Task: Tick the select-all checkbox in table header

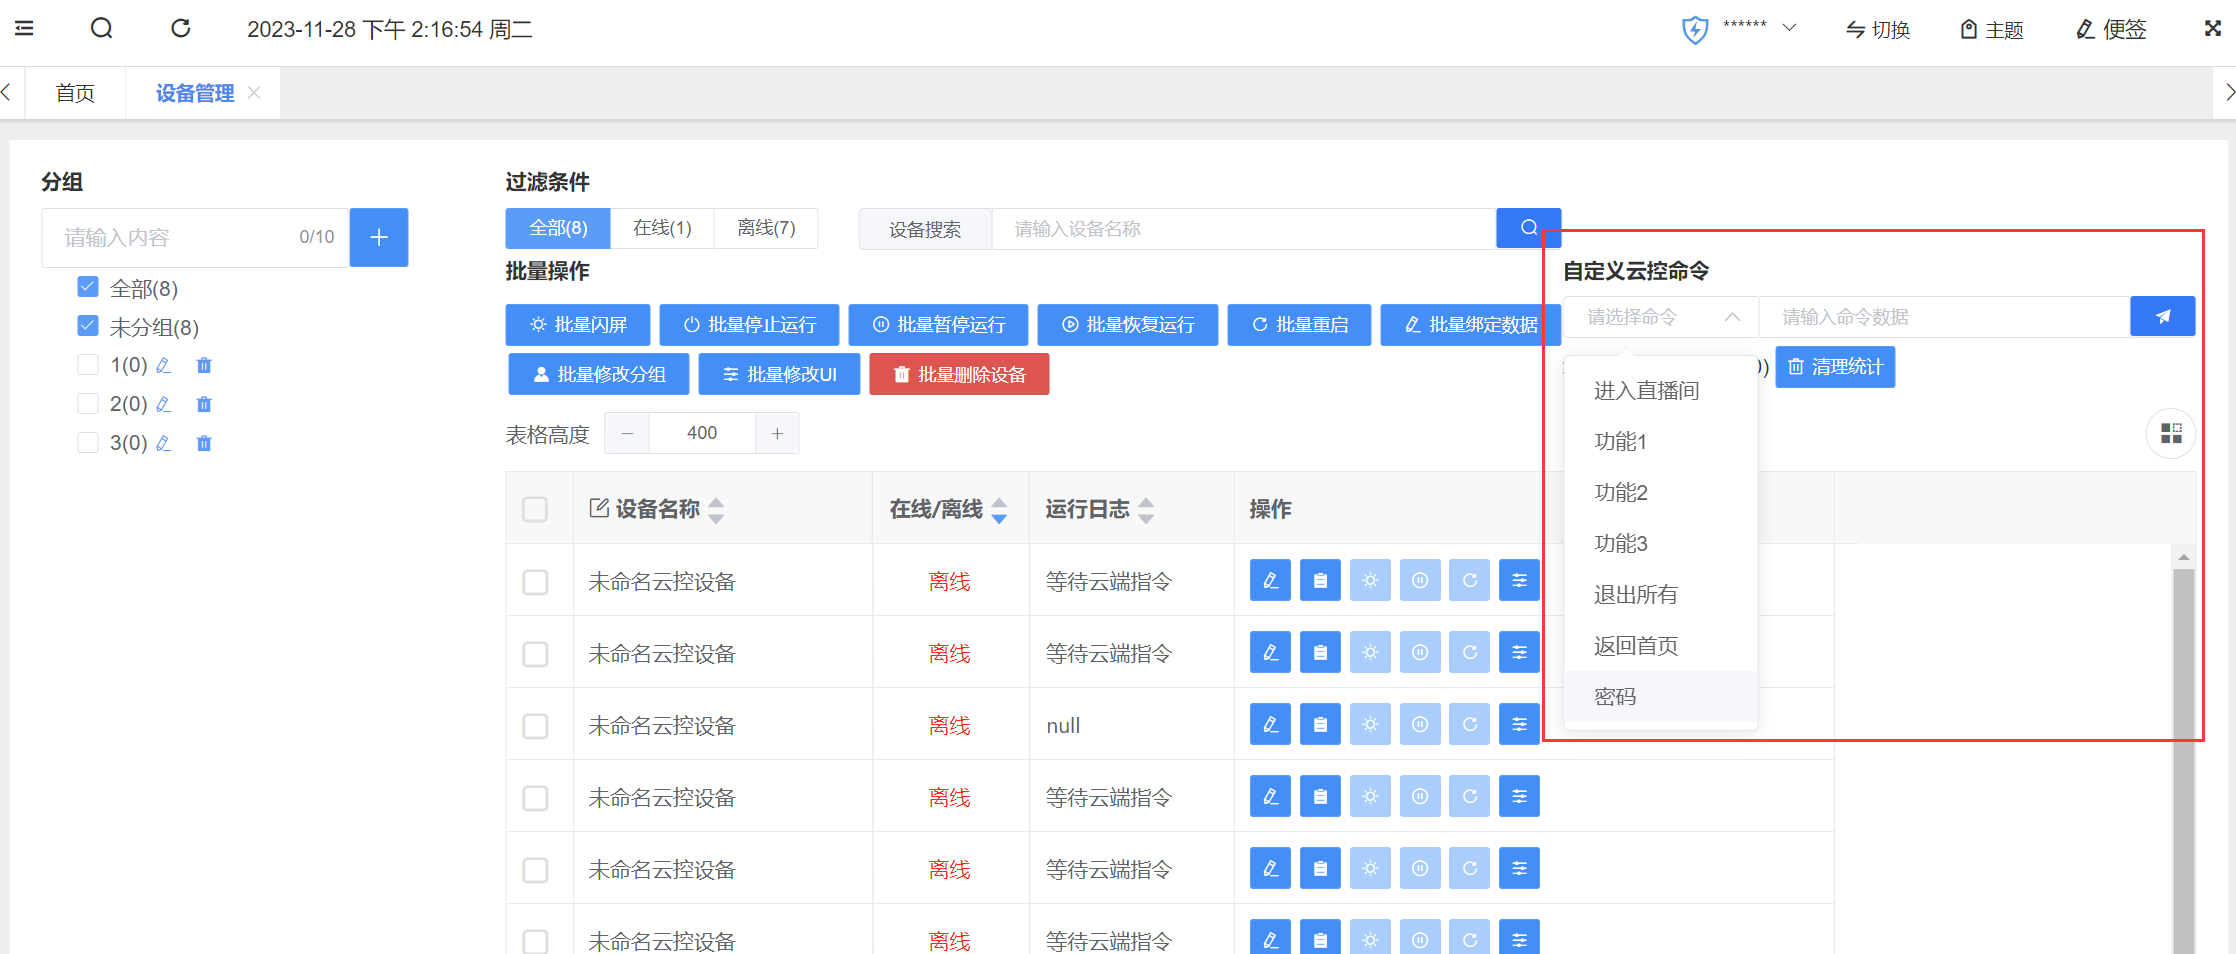Action: (535, 509)
